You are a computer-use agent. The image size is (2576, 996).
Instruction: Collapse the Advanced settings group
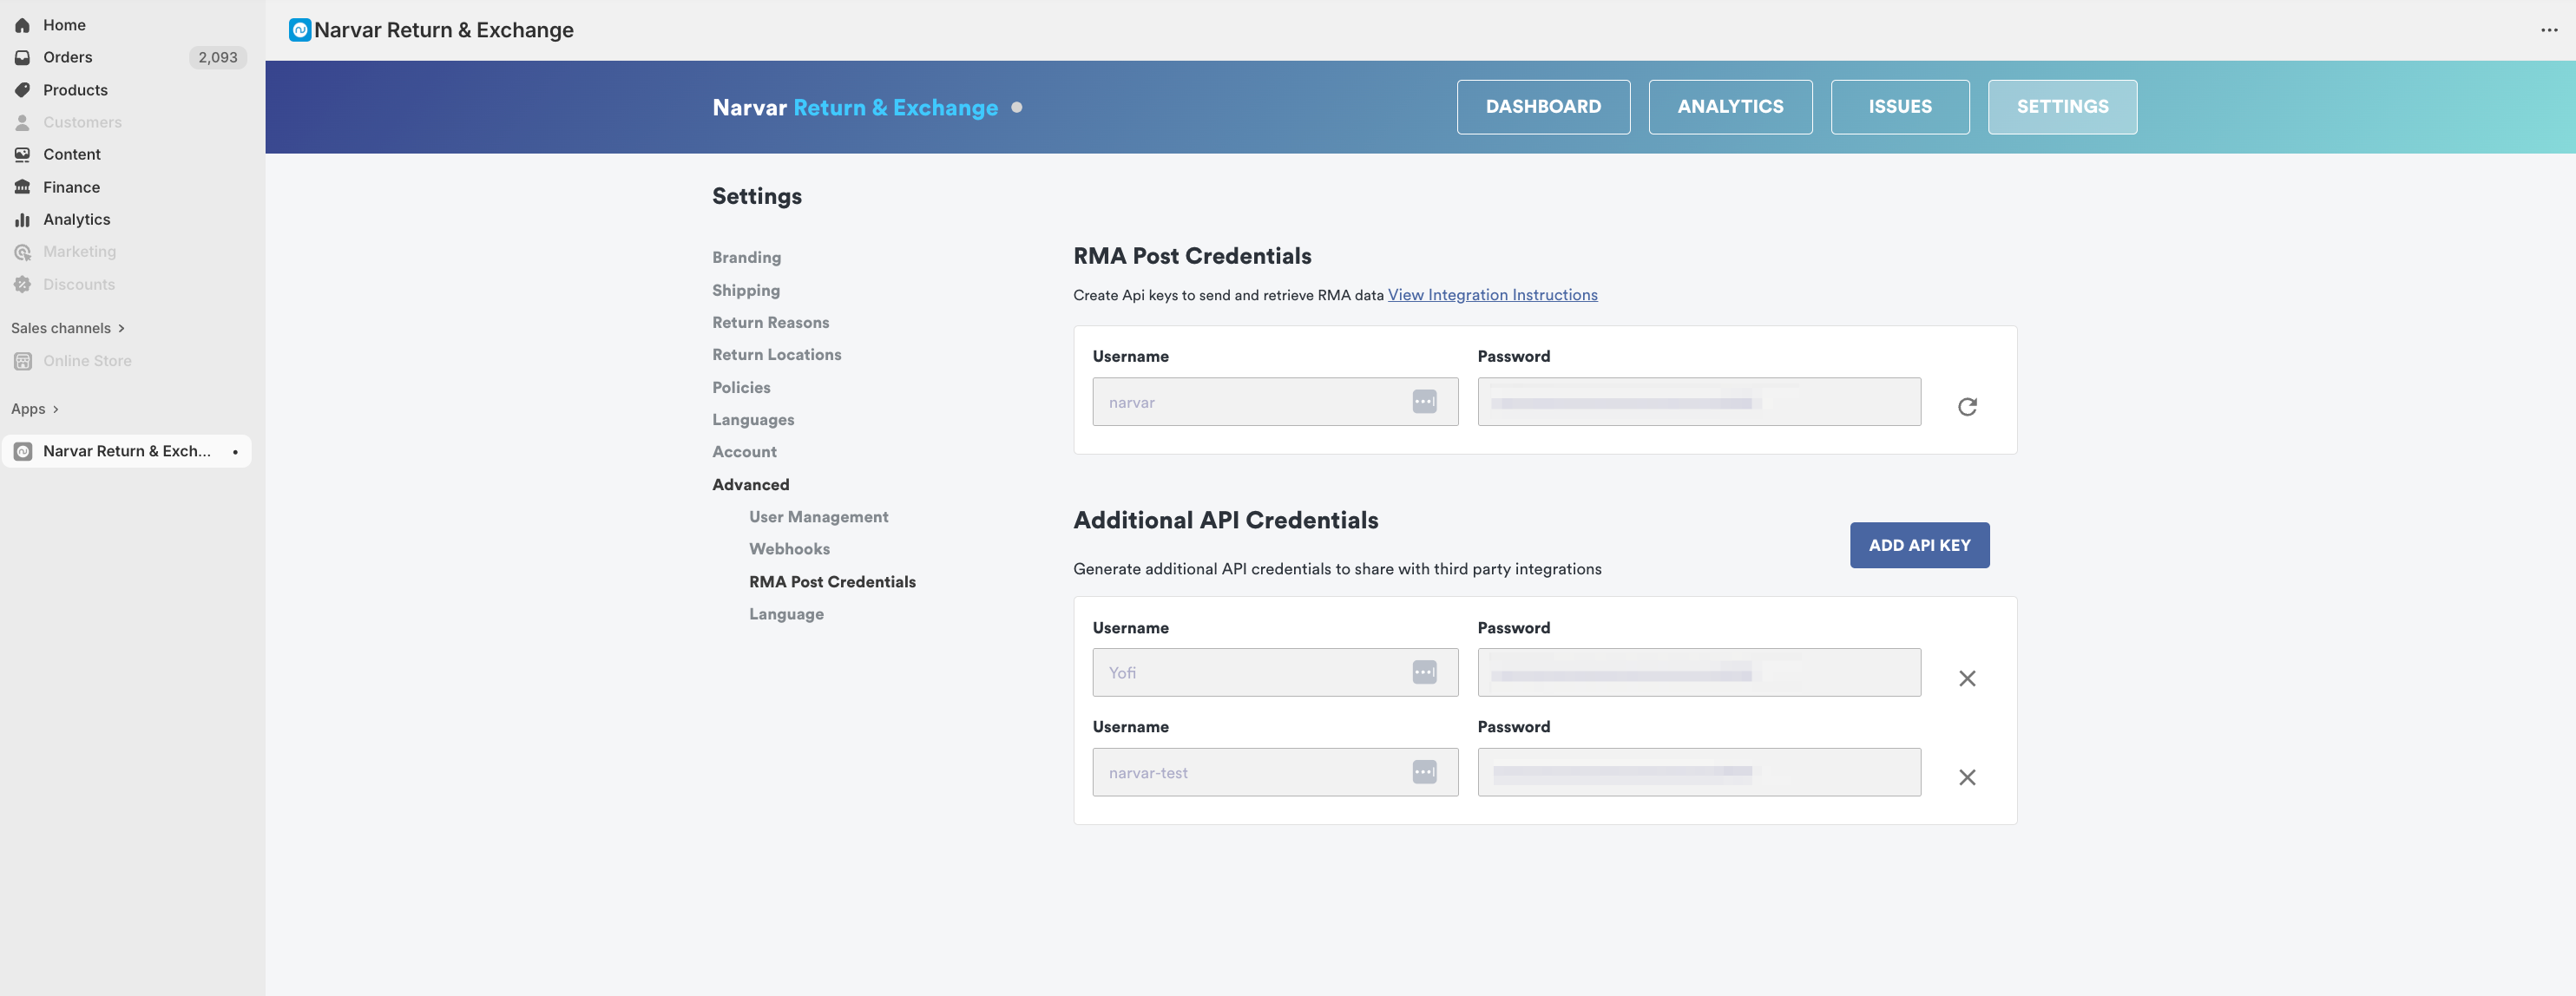750,484
